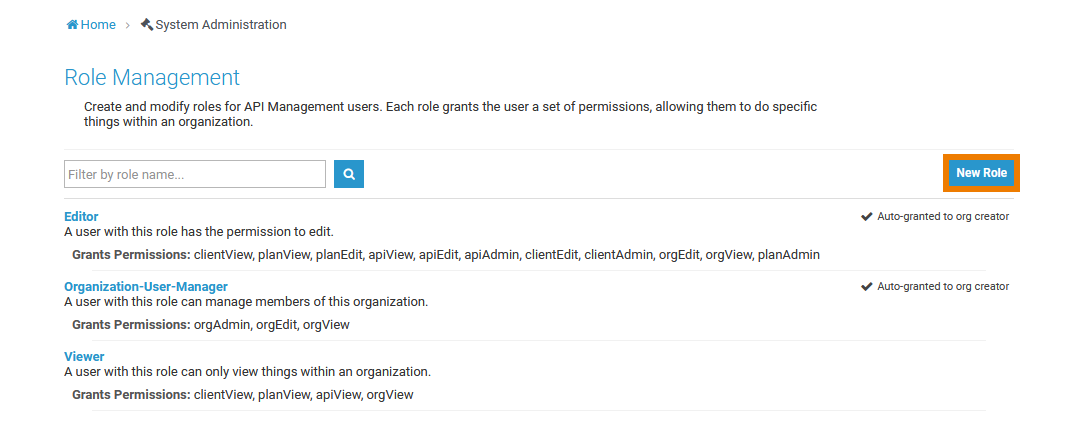Click Editor's Auto-granted to org creator label
The height and width of the screenshot is (425, 1078).
click(x=943, y=216)
